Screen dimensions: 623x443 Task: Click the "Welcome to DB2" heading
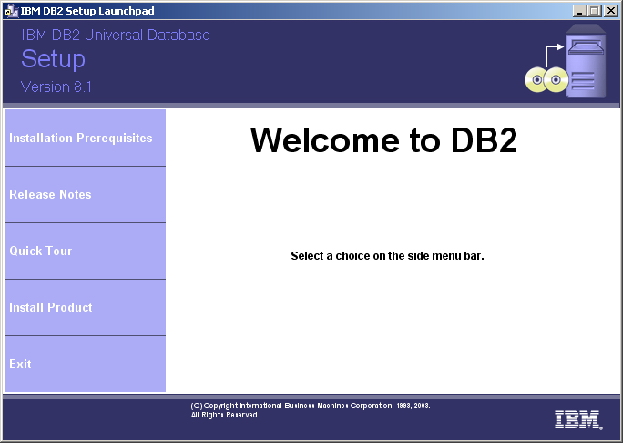383,140
